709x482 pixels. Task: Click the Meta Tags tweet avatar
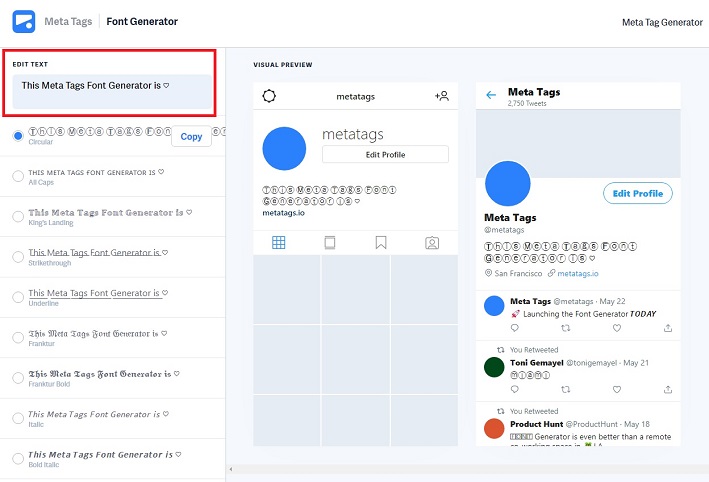click(x=494, y=306)
